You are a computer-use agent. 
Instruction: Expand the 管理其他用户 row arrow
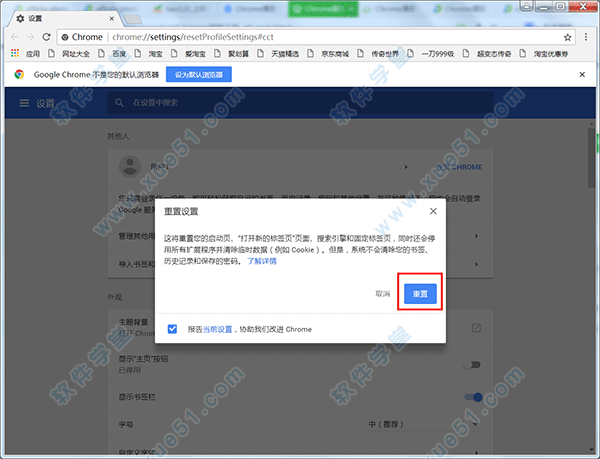[476, 236]
